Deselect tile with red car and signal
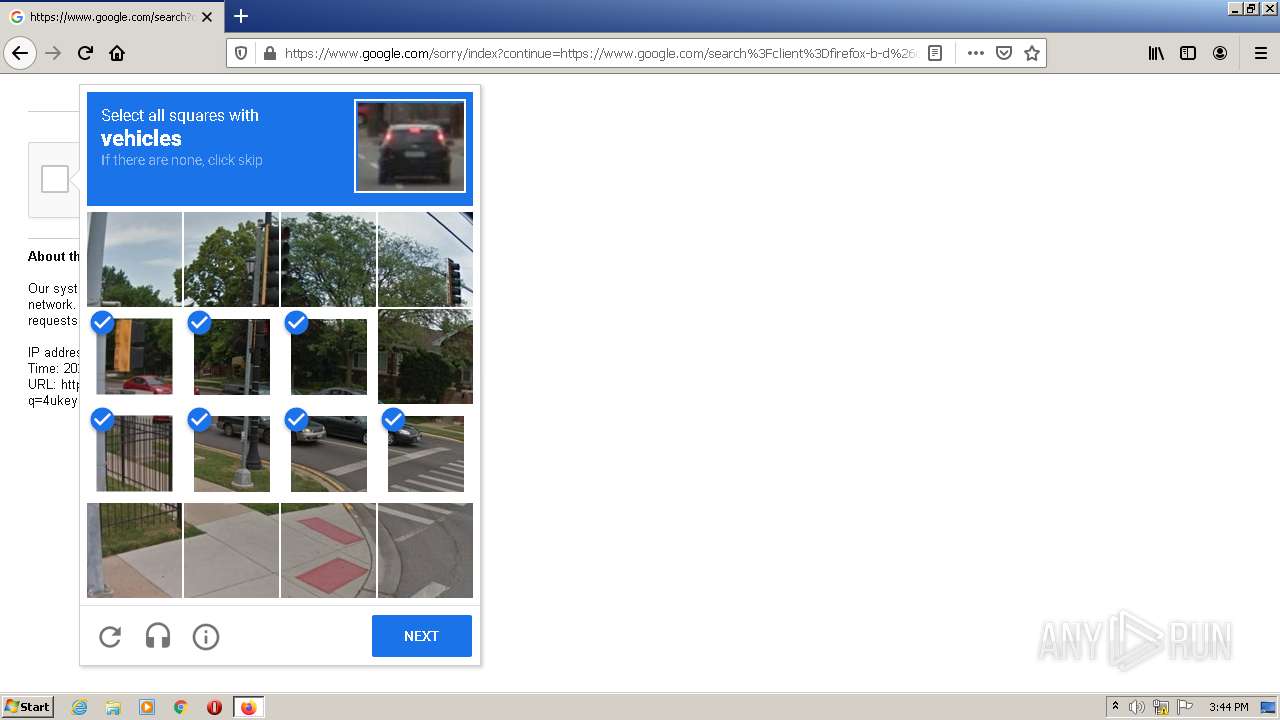This screenshot has height=720, width=1280. [x=134, y=356]
